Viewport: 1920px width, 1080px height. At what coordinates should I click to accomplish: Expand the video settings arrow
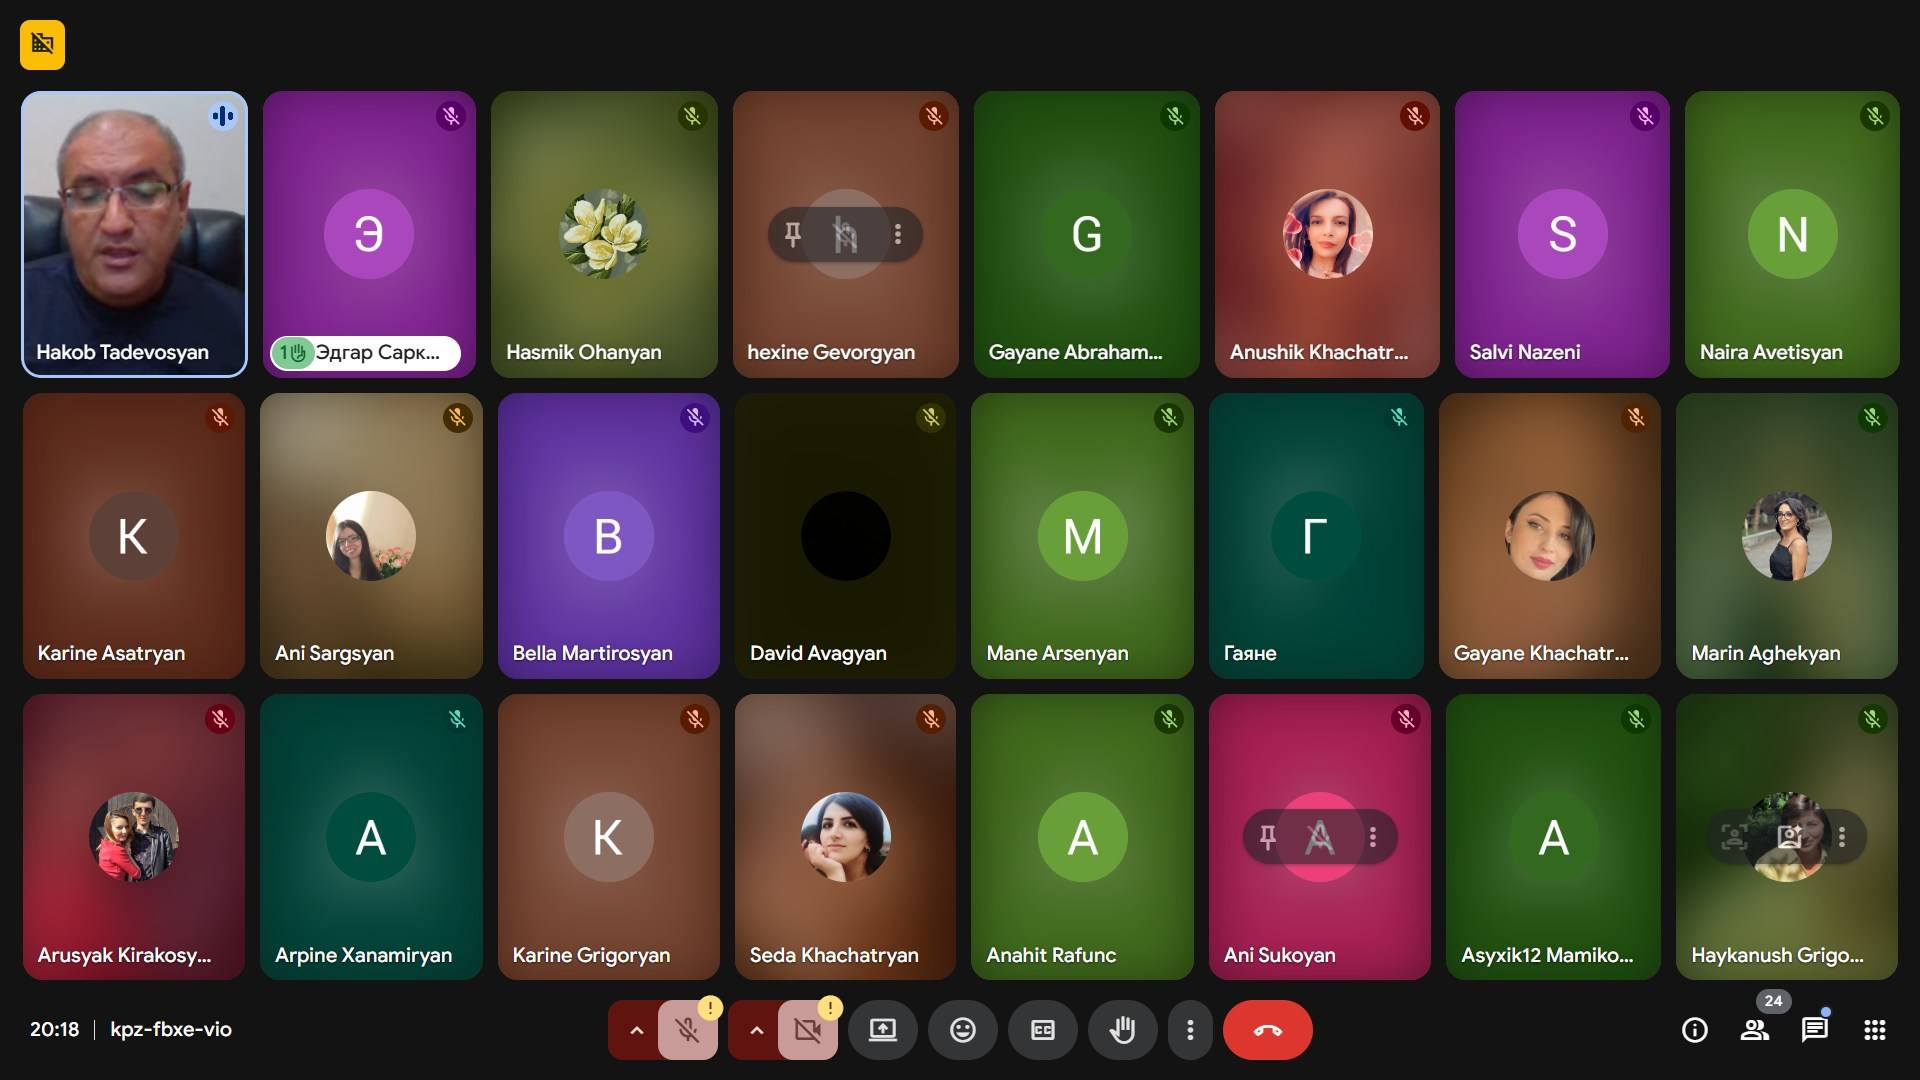click(756, 1030)
